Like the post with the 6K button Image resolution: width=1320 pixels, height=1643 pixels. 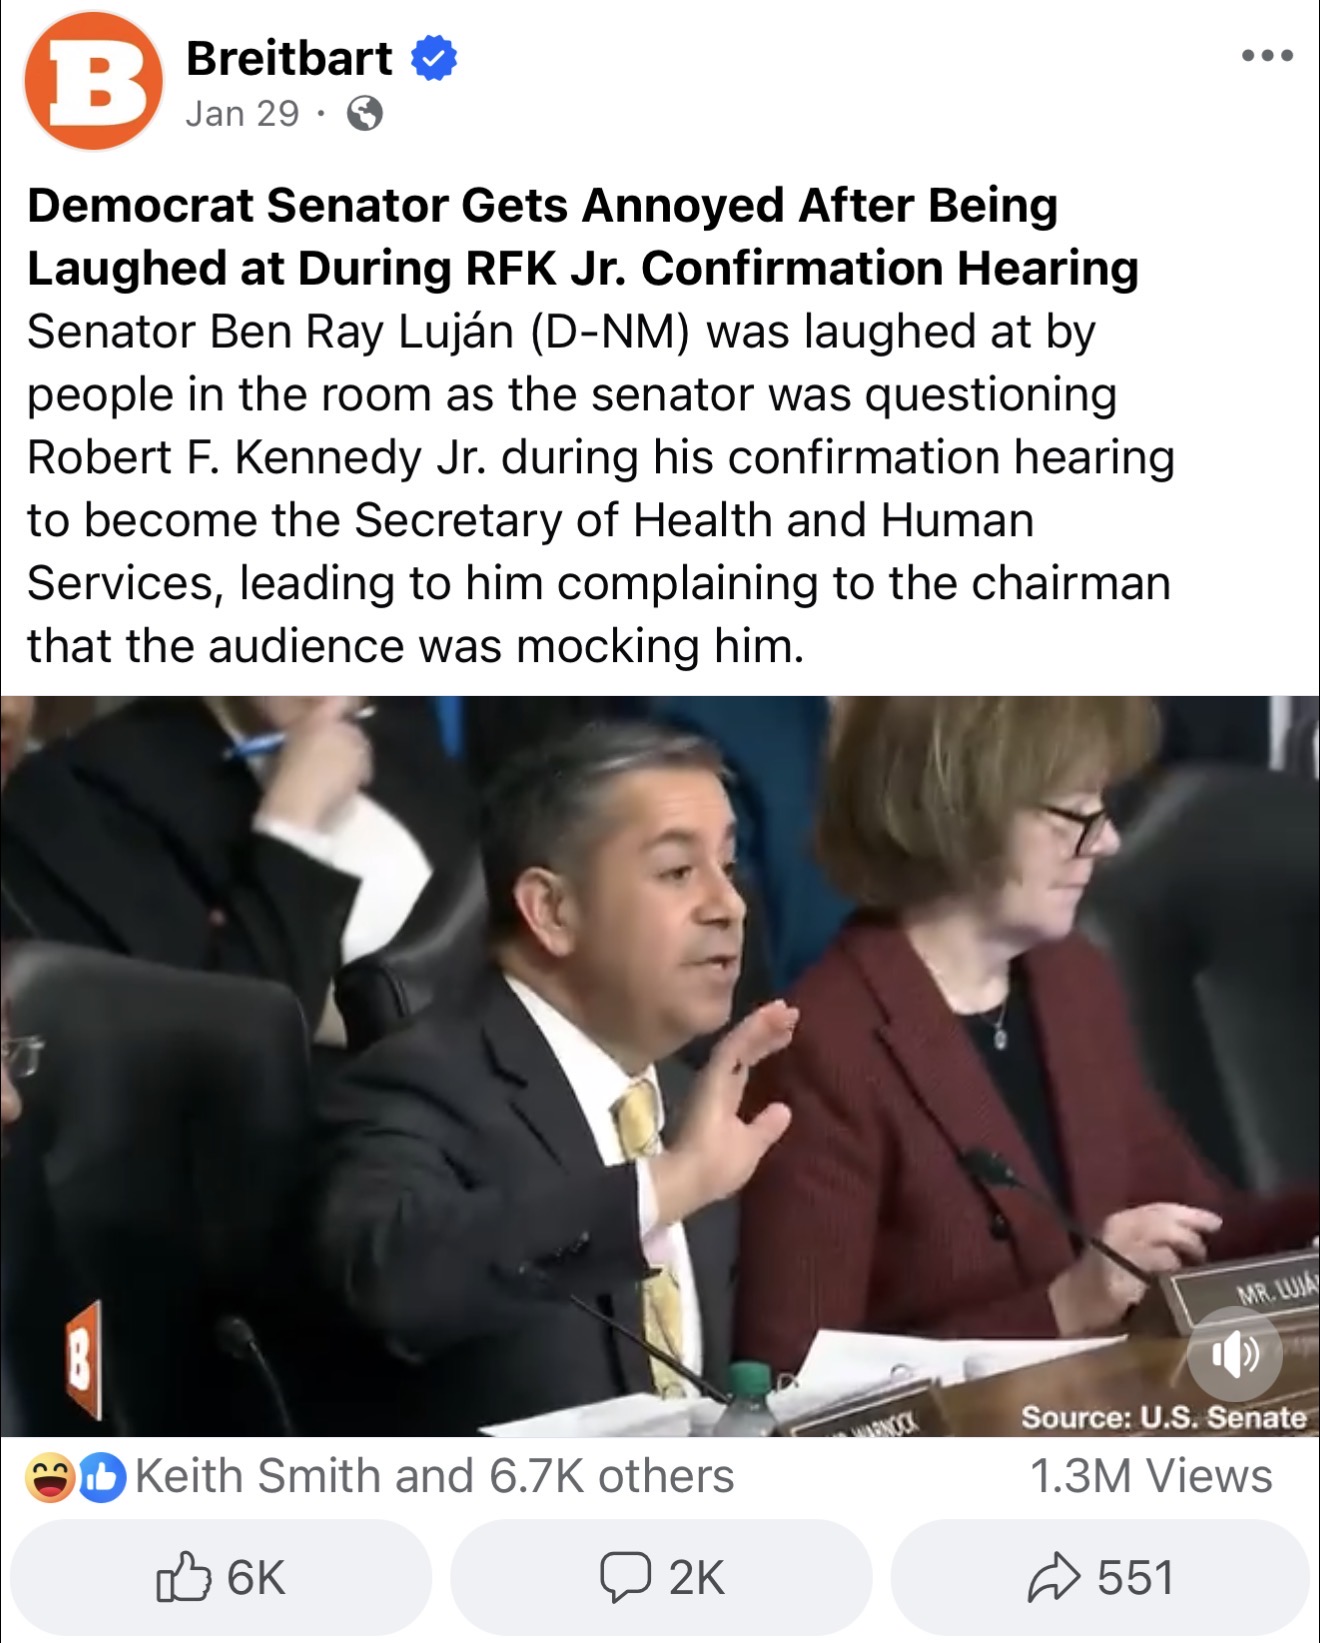(221, 1577)
